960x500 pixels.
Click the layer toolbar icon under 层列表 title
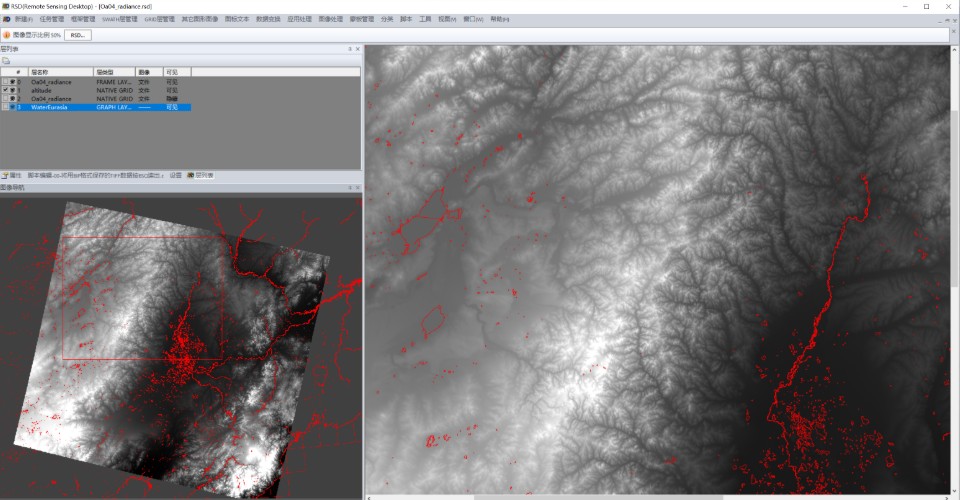(x=6, y=61)
